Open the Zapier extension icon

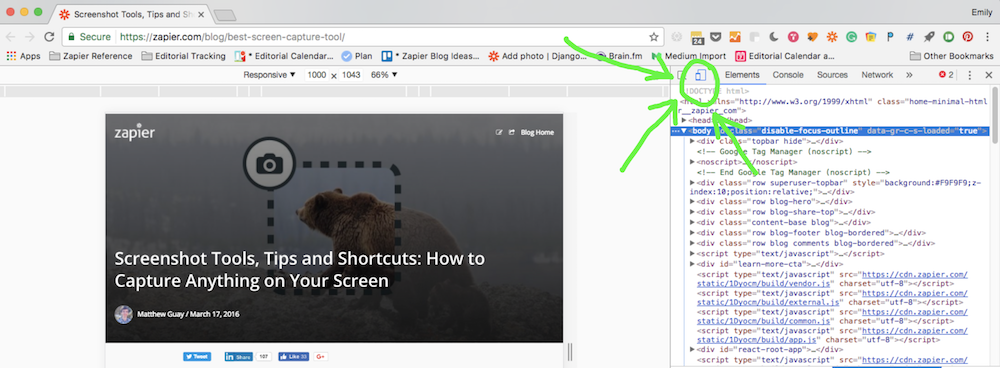coord(832,37)
